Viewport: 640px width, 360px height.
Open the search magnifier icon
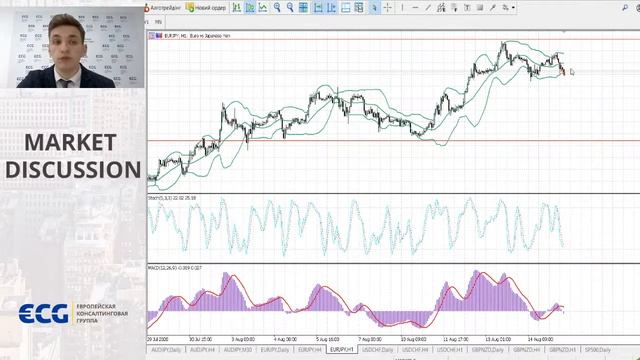pyautogui.click(x=625, y=7)
